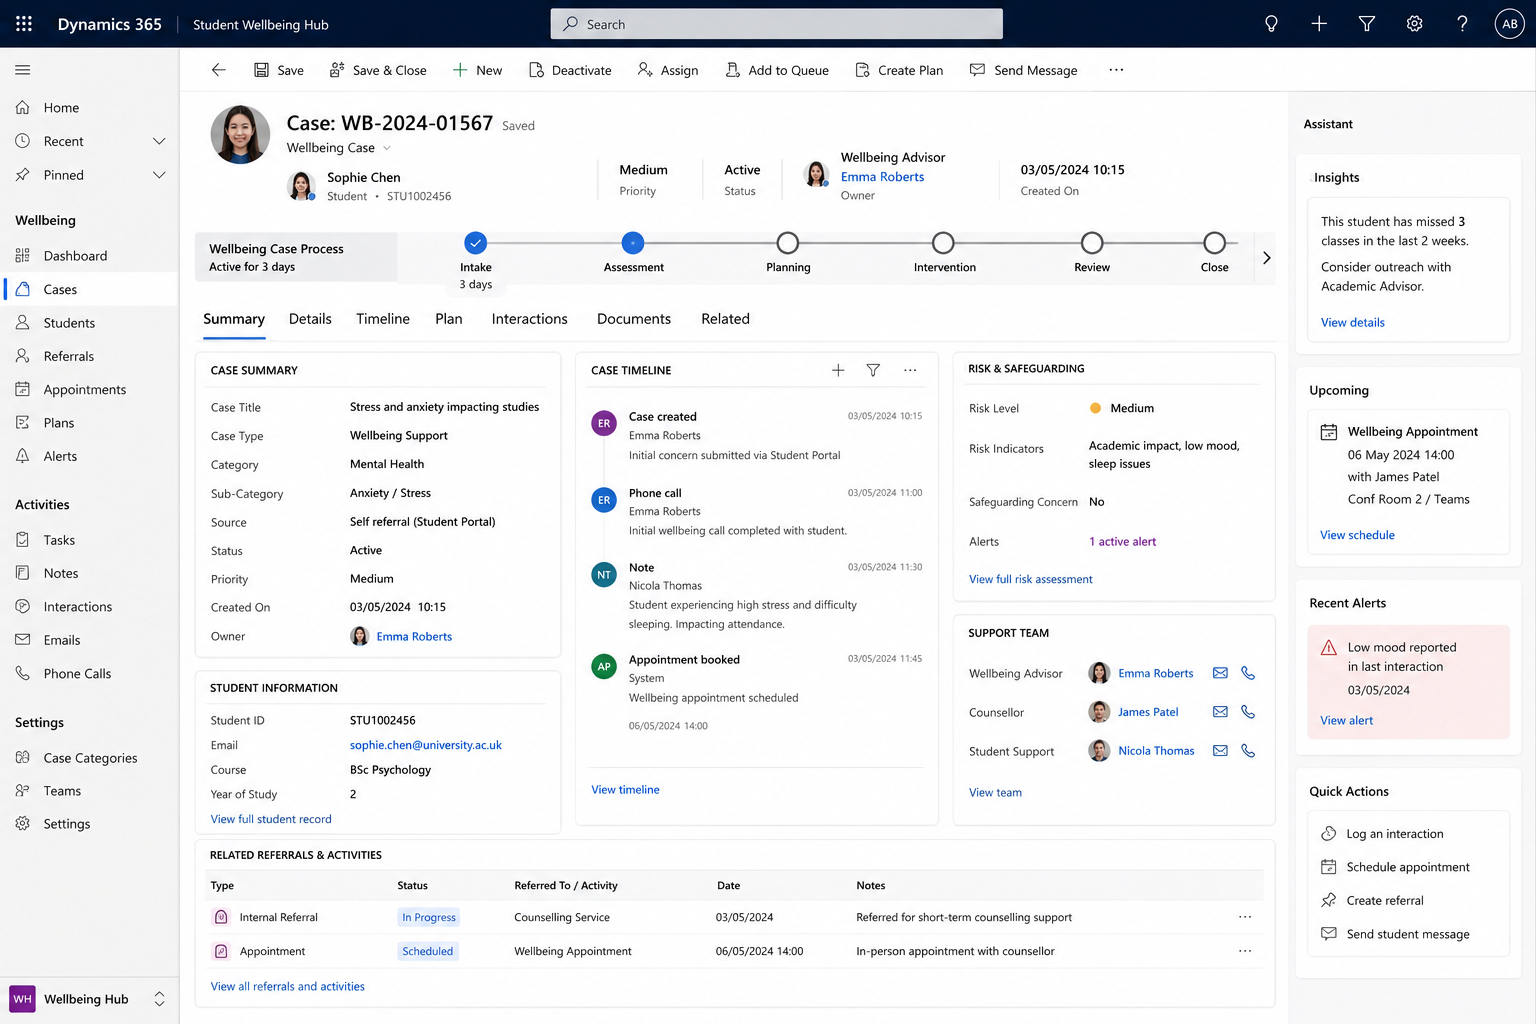Open the app launcher waffle icon
1536x1024 pixels.
point(24,24)
